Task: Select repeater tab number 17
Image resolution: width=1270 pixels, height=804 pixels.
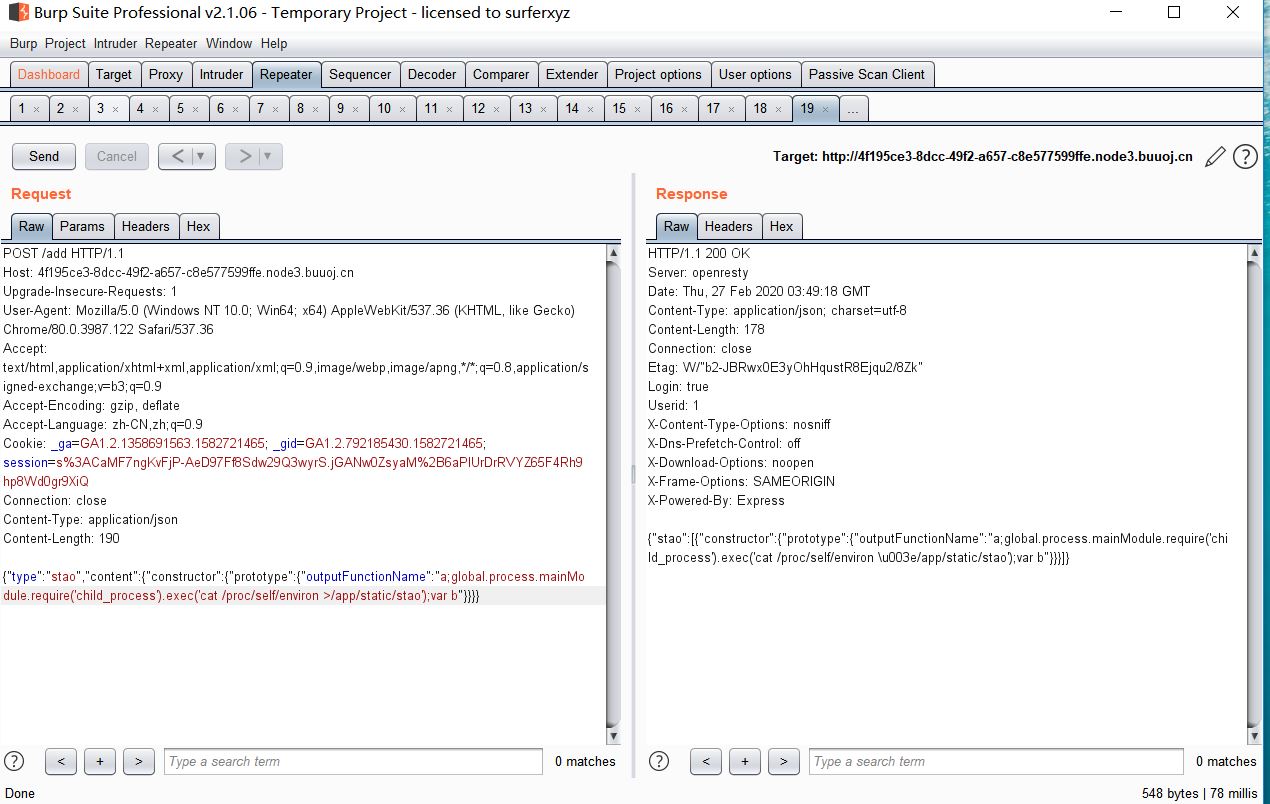Action: (x=721, y=109)
